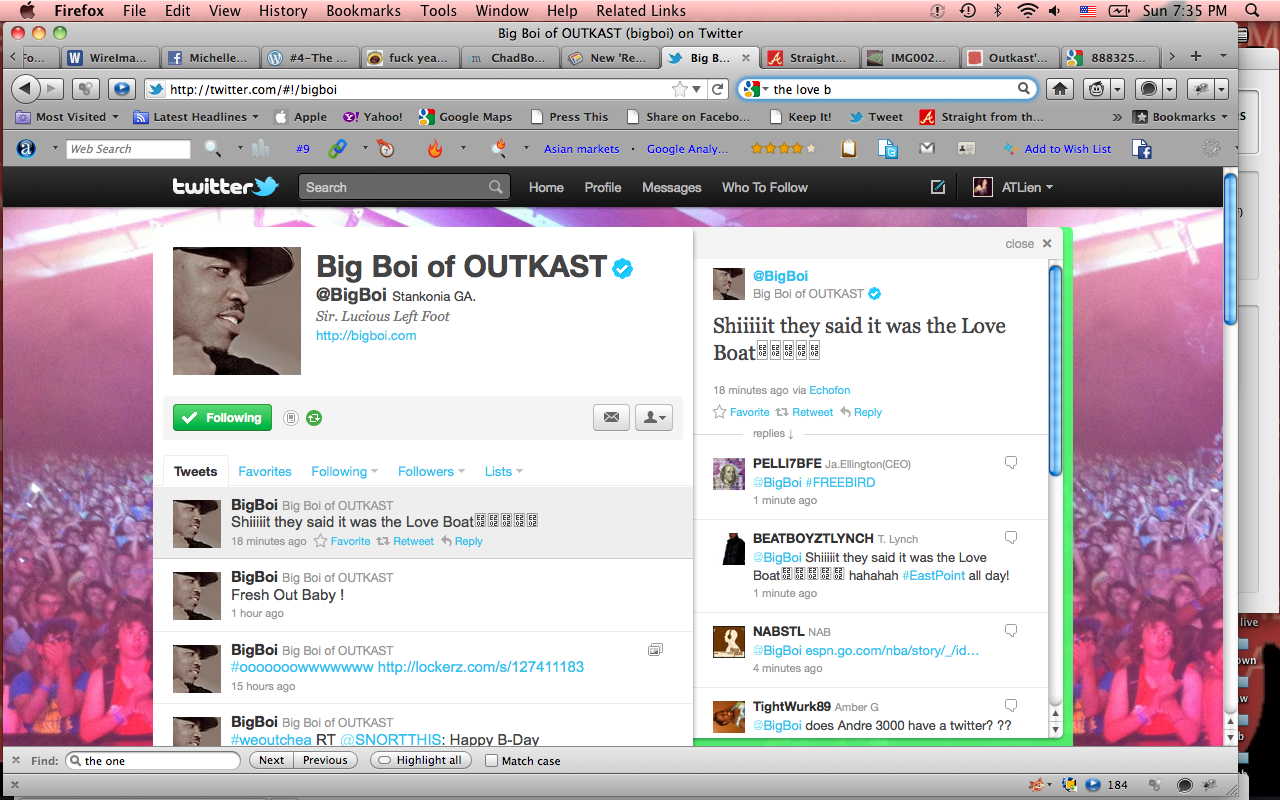Screen dimensions: 1280x800
Task: Click the Firefox home button
Action: tap(1060, 89)
